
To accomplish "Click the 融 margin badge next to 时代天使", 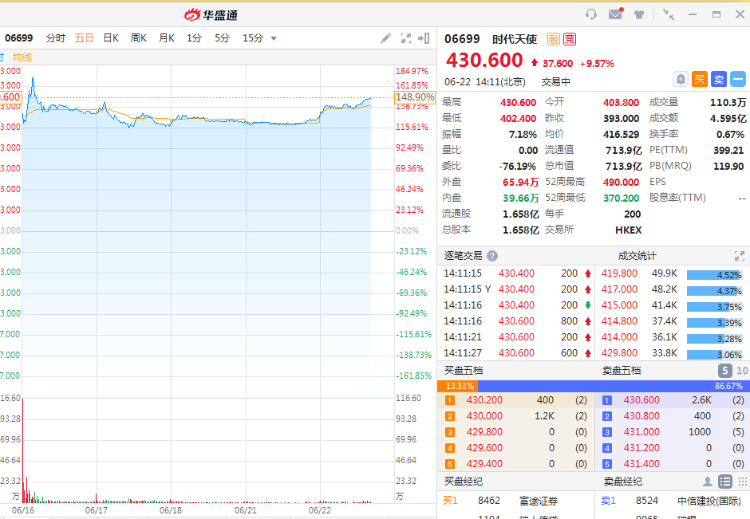I will 553,39.
